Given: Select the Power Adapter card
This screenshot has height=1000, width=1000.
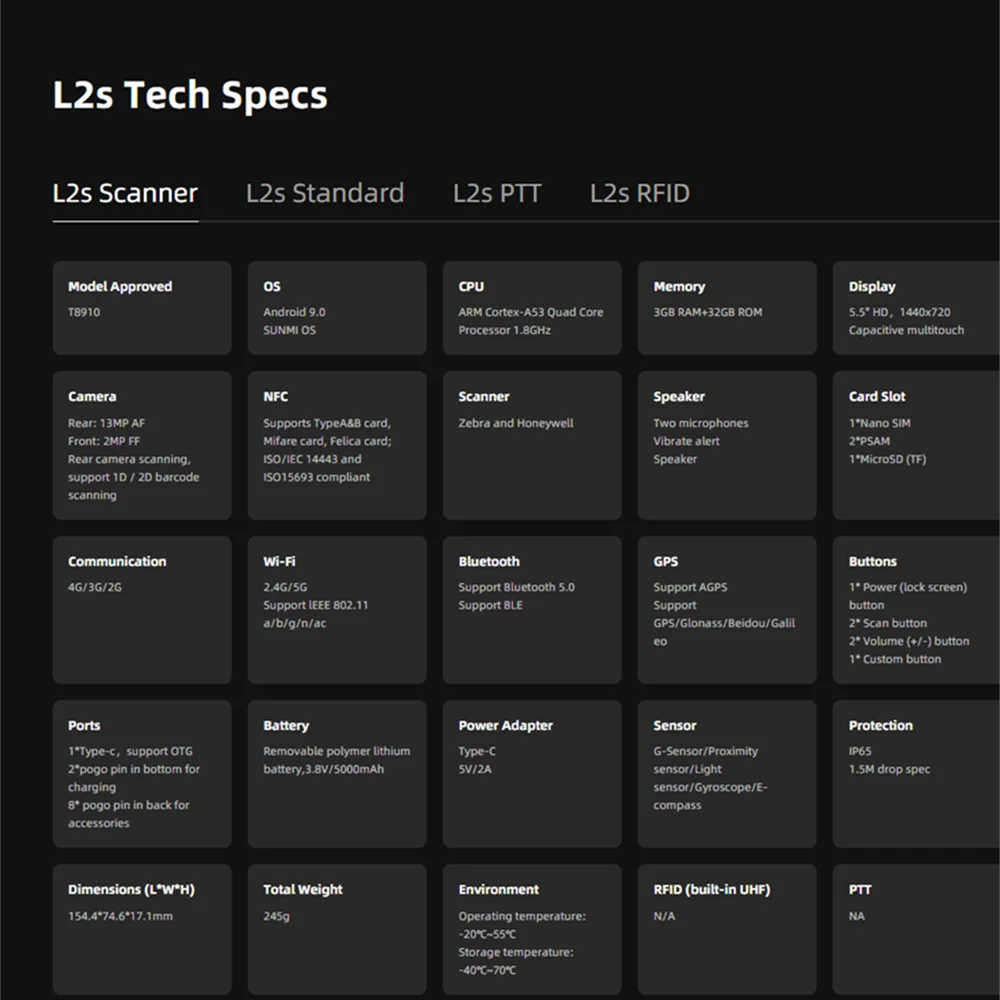Looking at the screenshot, I should coord(532,774).
